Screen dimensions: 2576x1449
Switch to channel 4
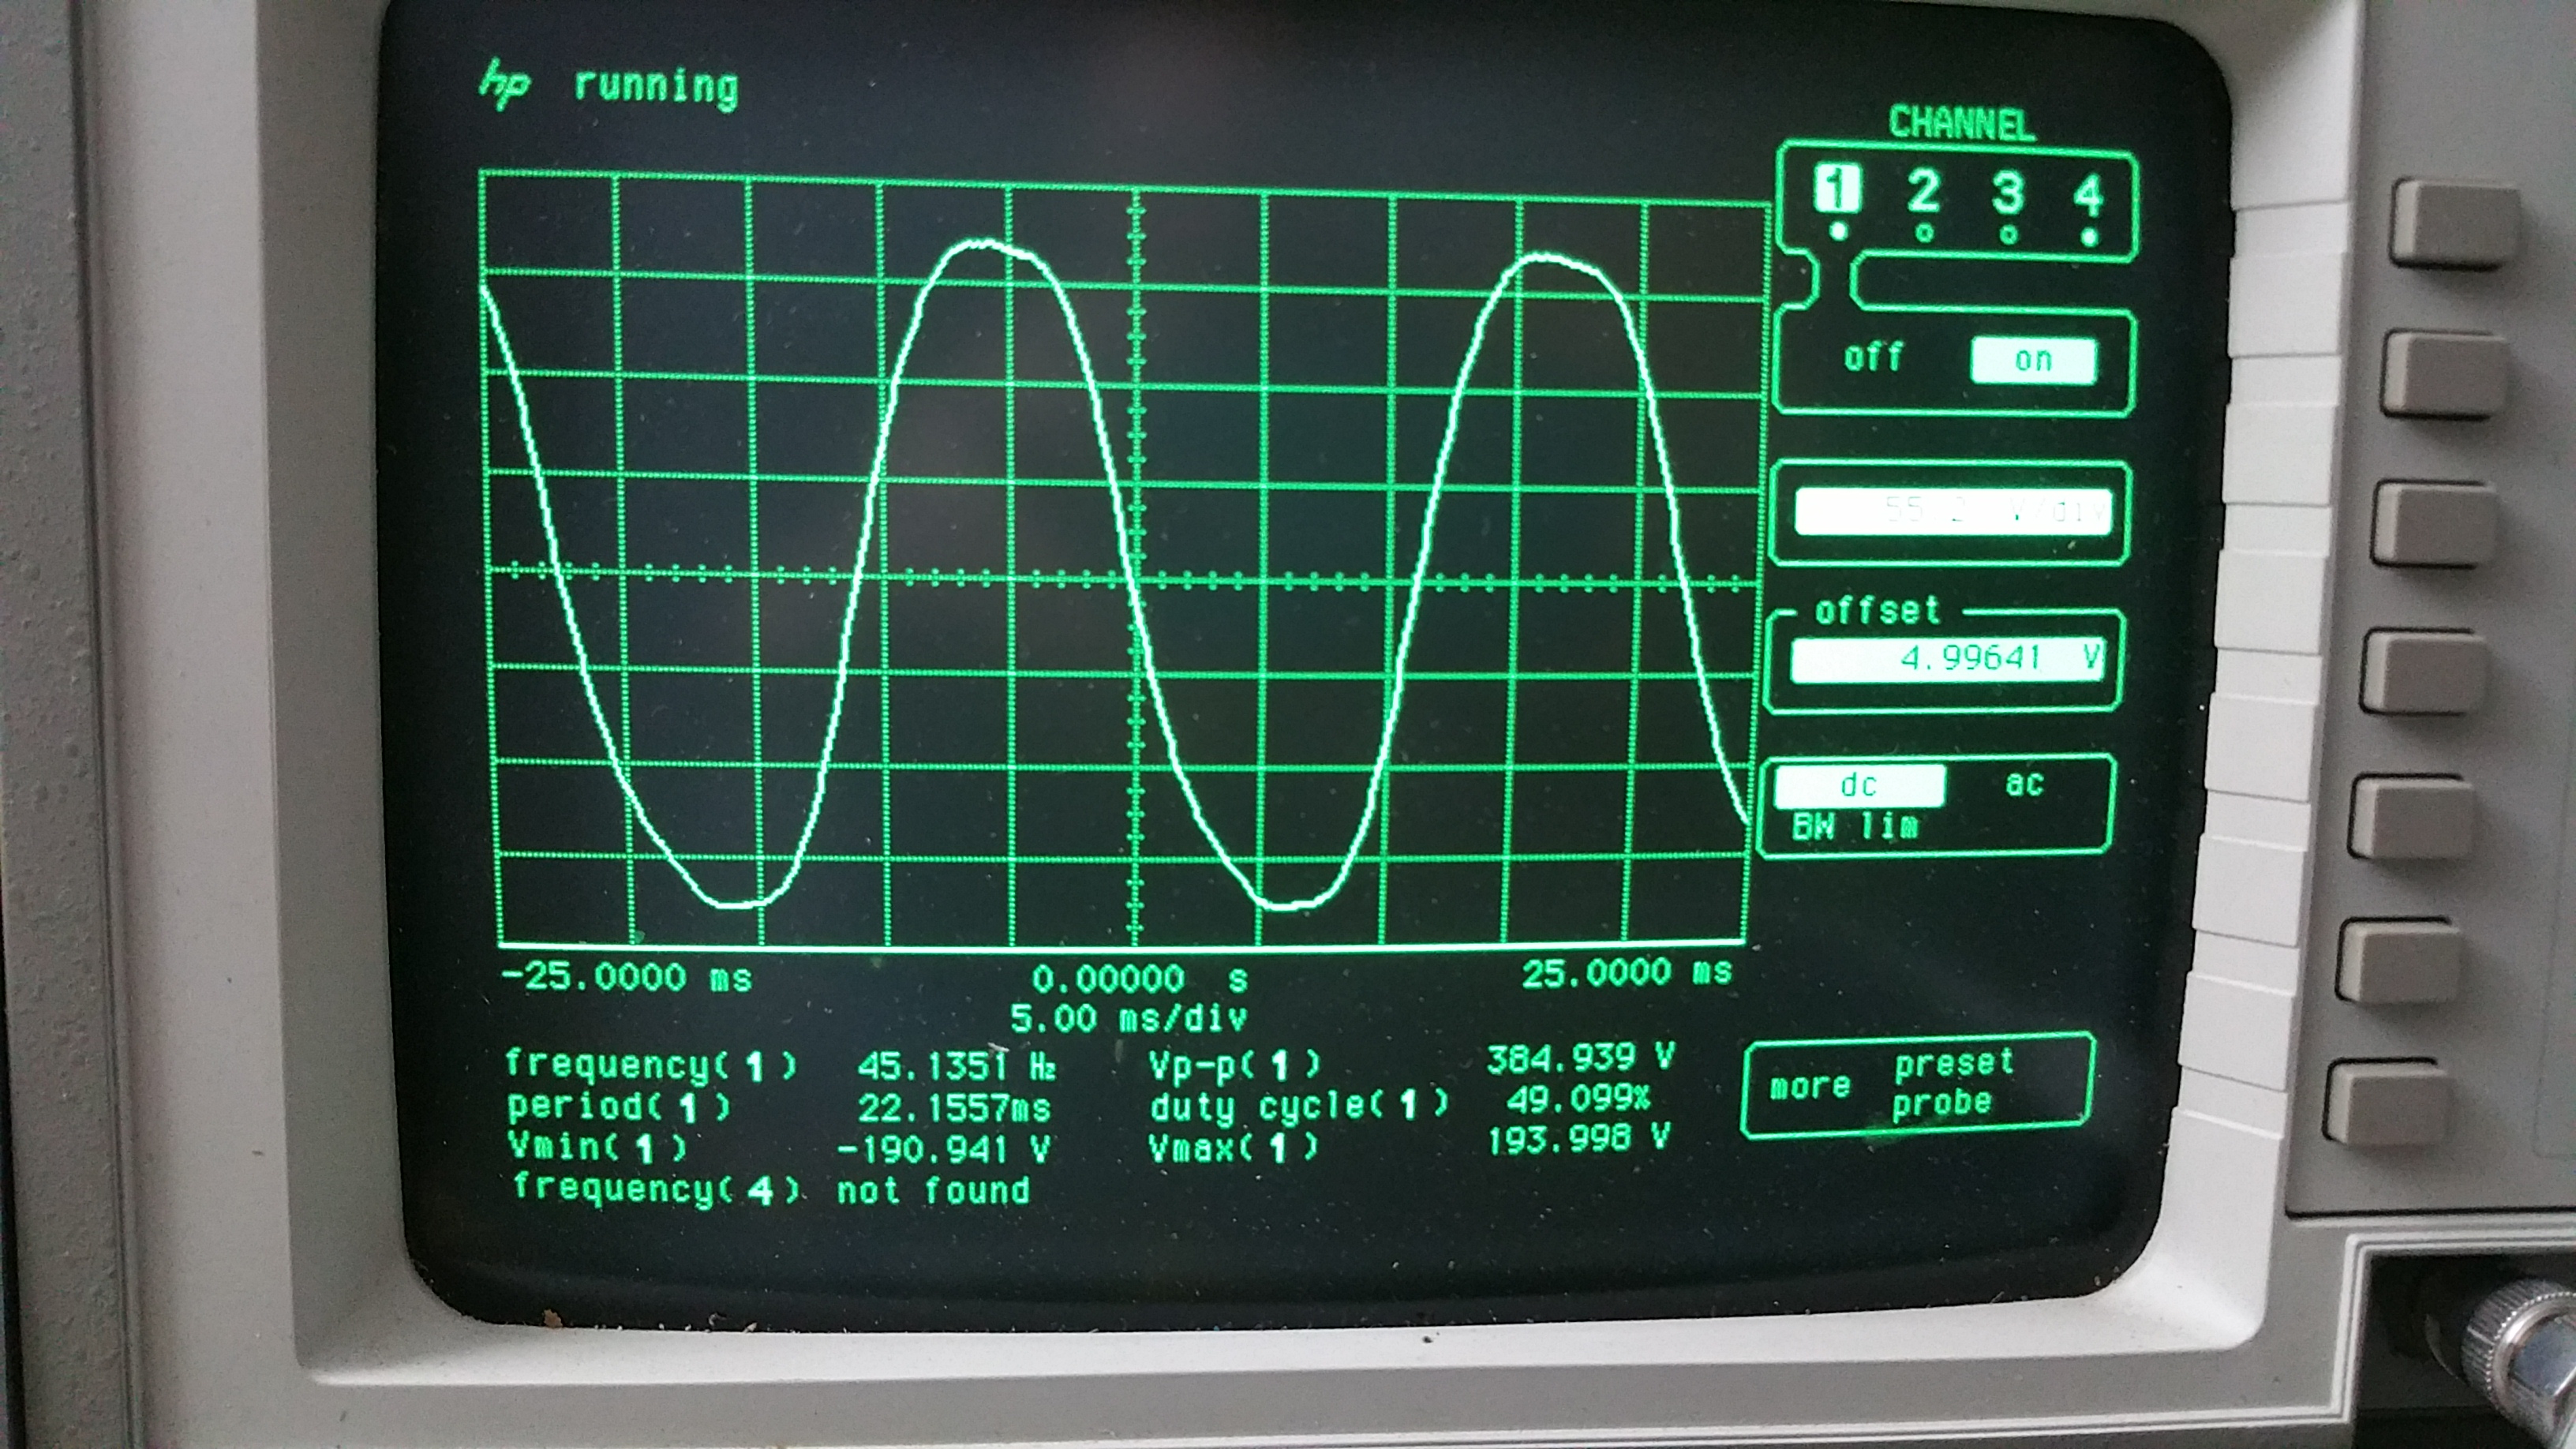(x=2089, y=195)
